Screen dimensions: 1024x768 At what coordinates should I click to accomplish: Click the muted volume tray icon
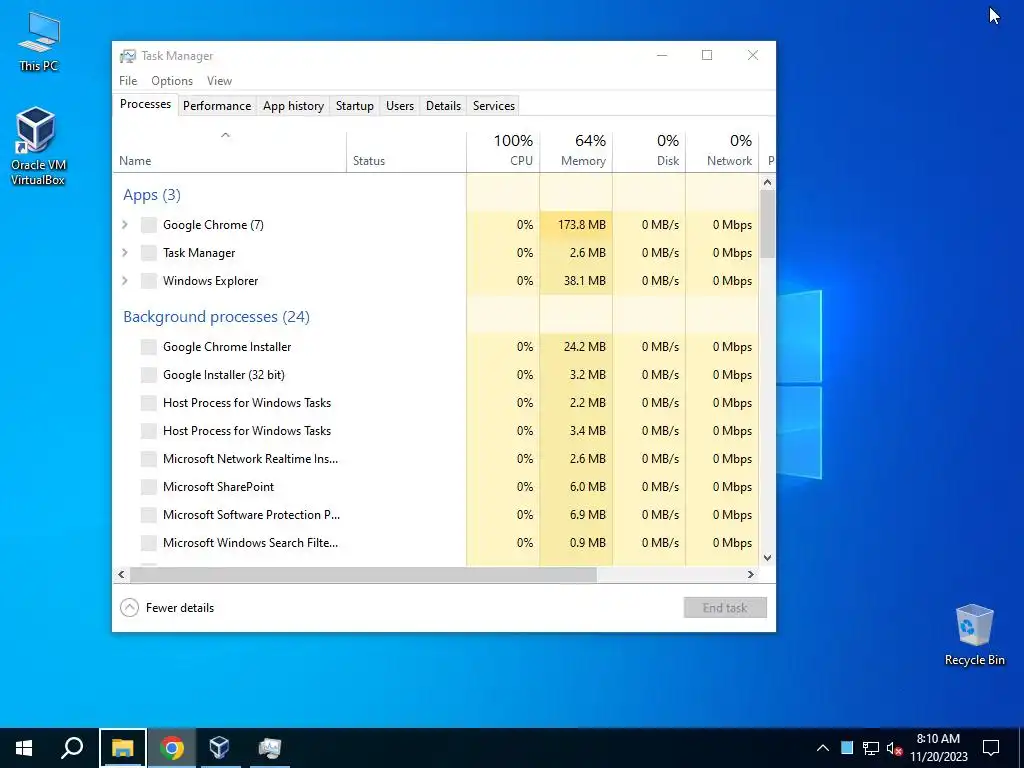(x=894, y=748)
